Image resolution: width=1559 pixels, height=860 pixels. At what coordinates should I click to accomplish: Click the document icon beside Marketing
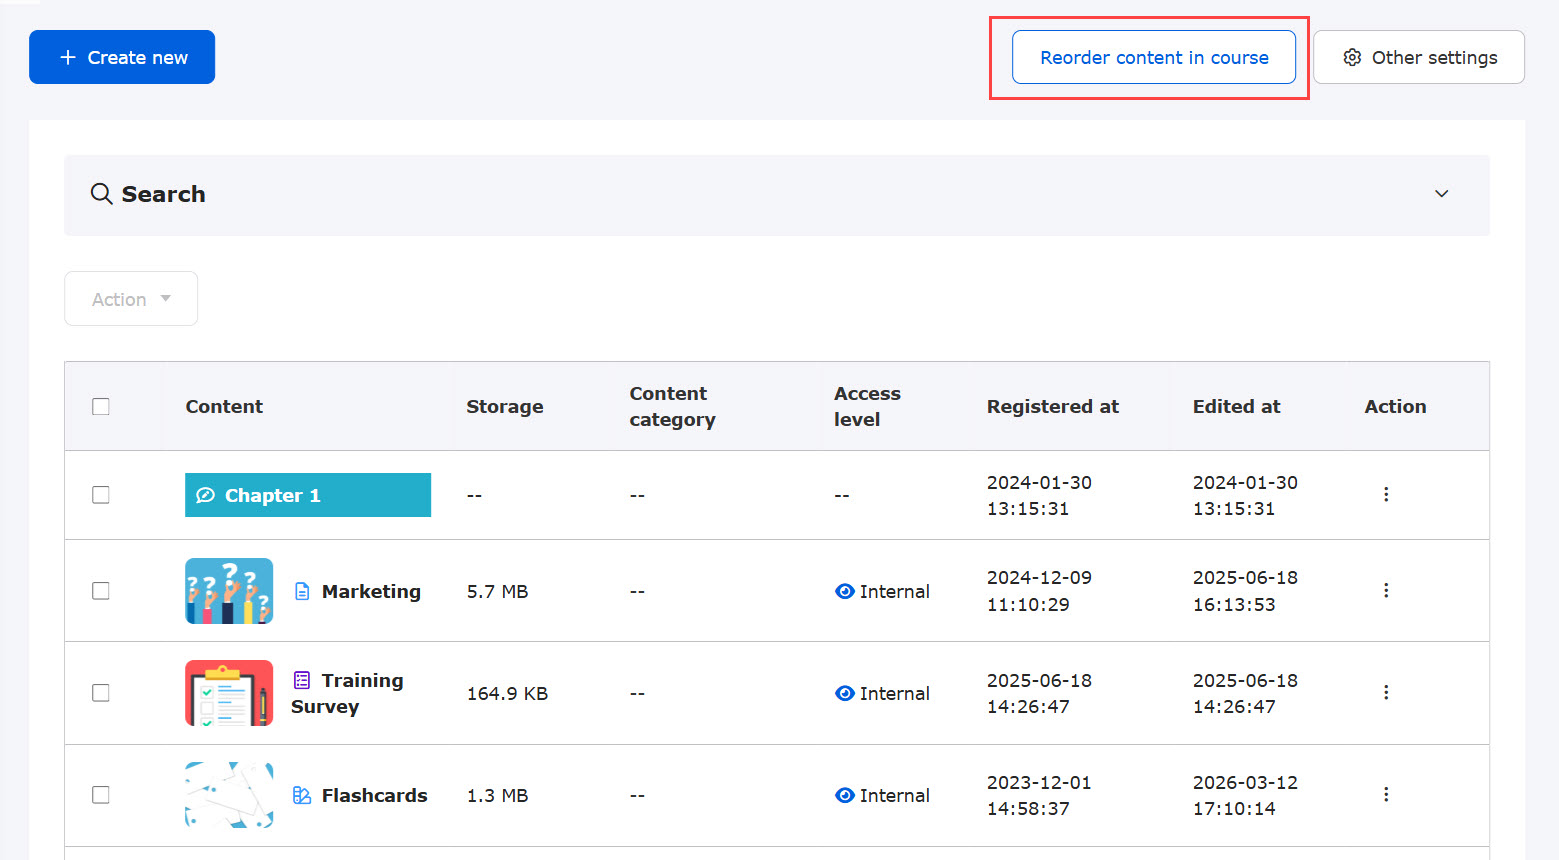pos(302,592)
